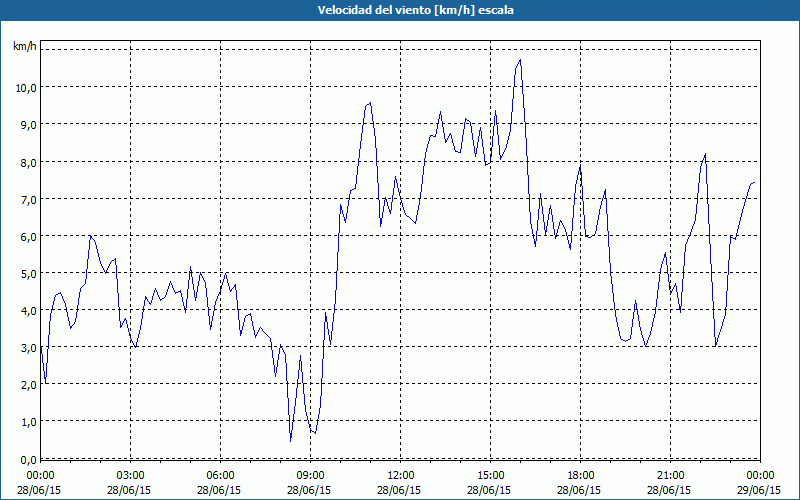The image size is (800, 500).
Task: Click the '7,0' y-axis value
Action: (29, 199)
